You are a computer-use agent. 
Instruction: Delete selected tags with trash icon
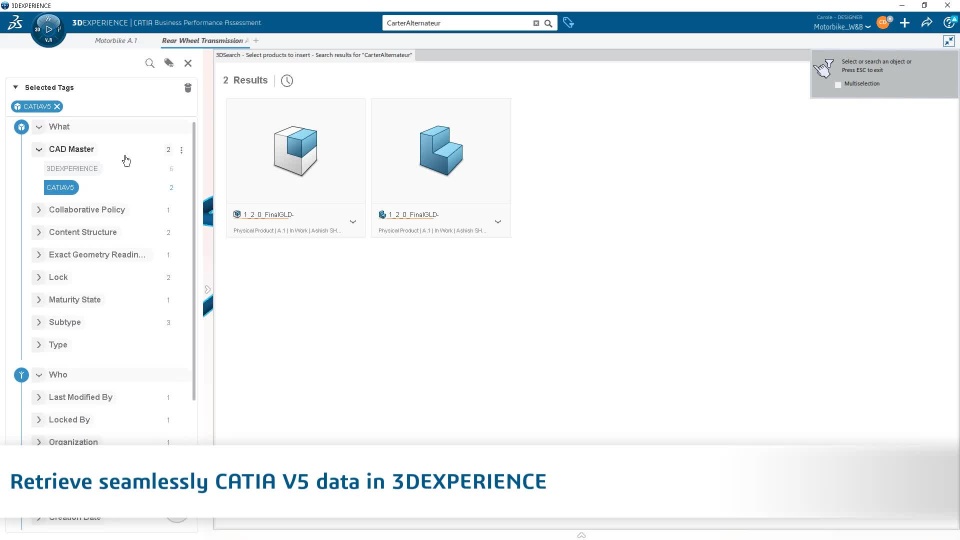tap(188, 88)
